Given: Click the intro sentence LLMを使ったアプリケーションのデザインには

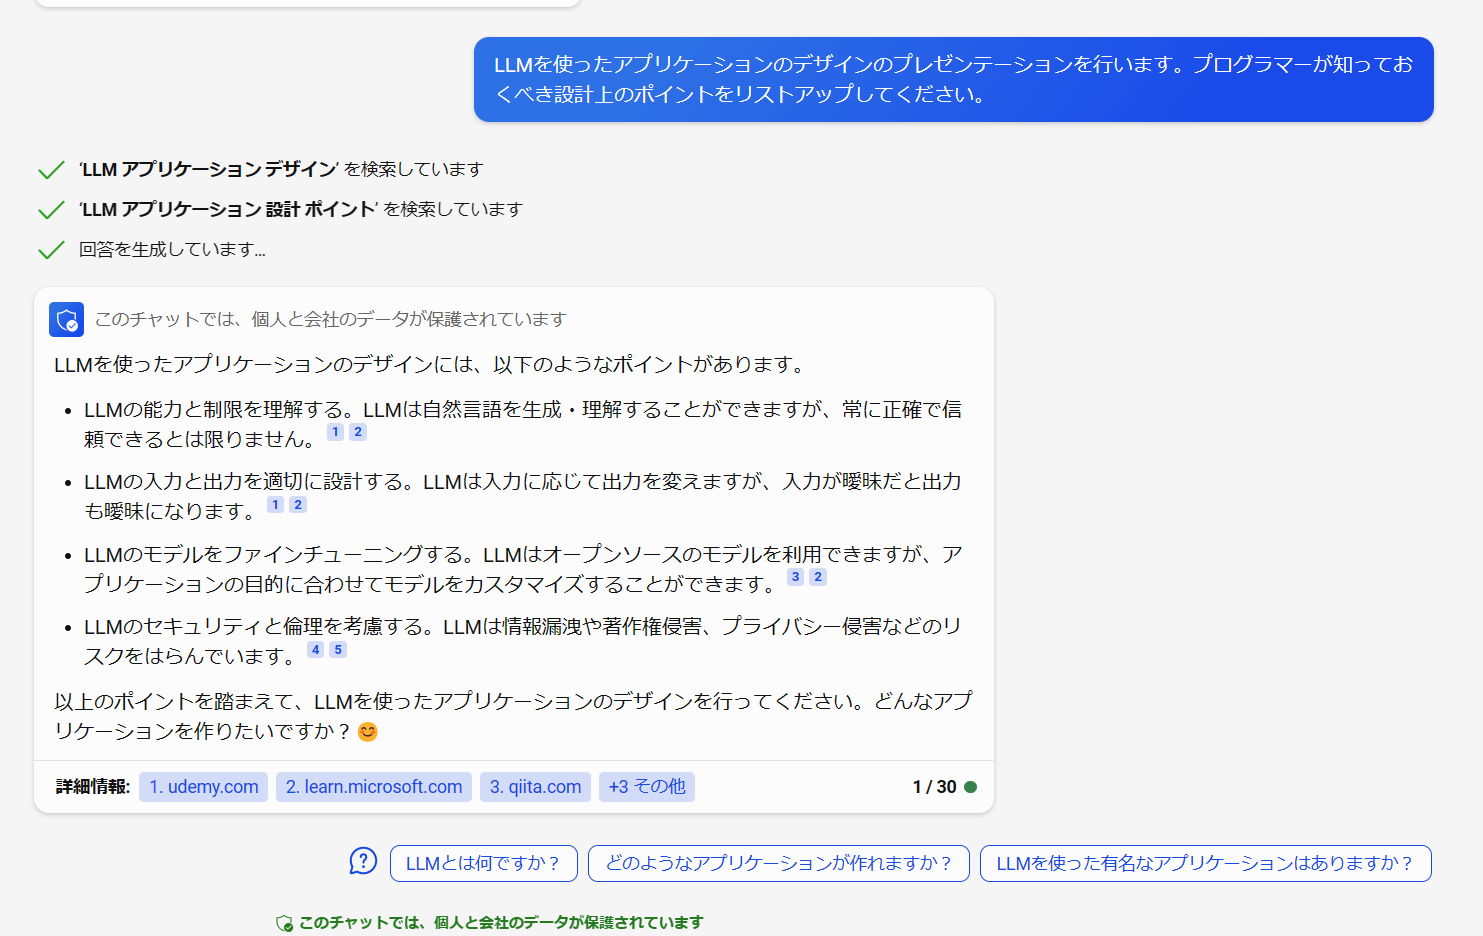Looking at the screenshot, I should pyautogui.click(x=431, y=365).
